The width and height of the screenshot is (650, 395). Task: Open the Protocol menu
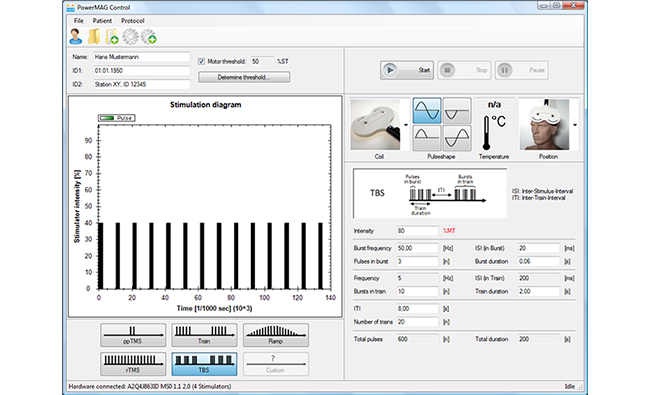coord(133,21)
